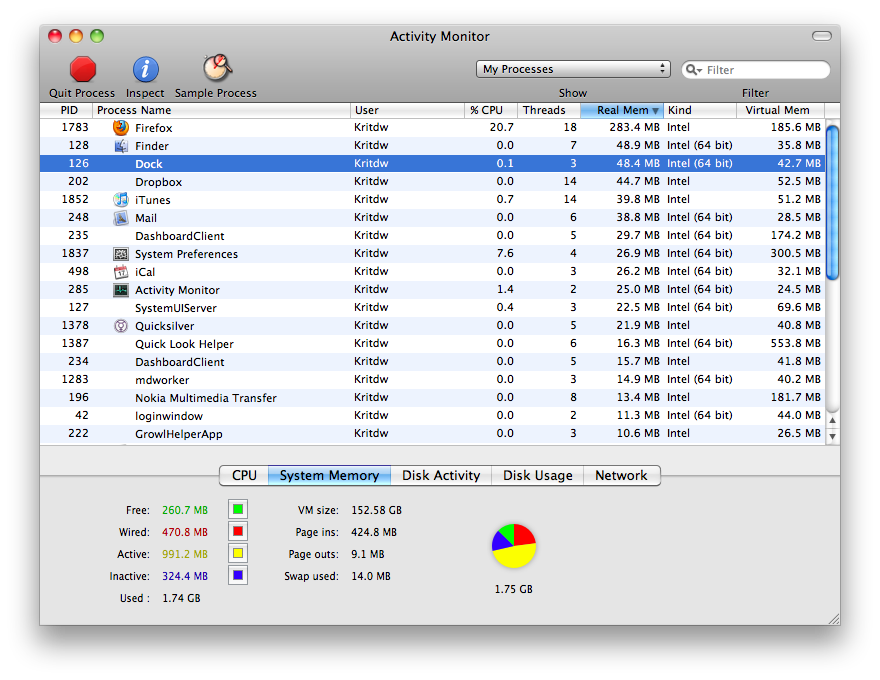Click the Used 1.74 GB value

pos(181,598)
